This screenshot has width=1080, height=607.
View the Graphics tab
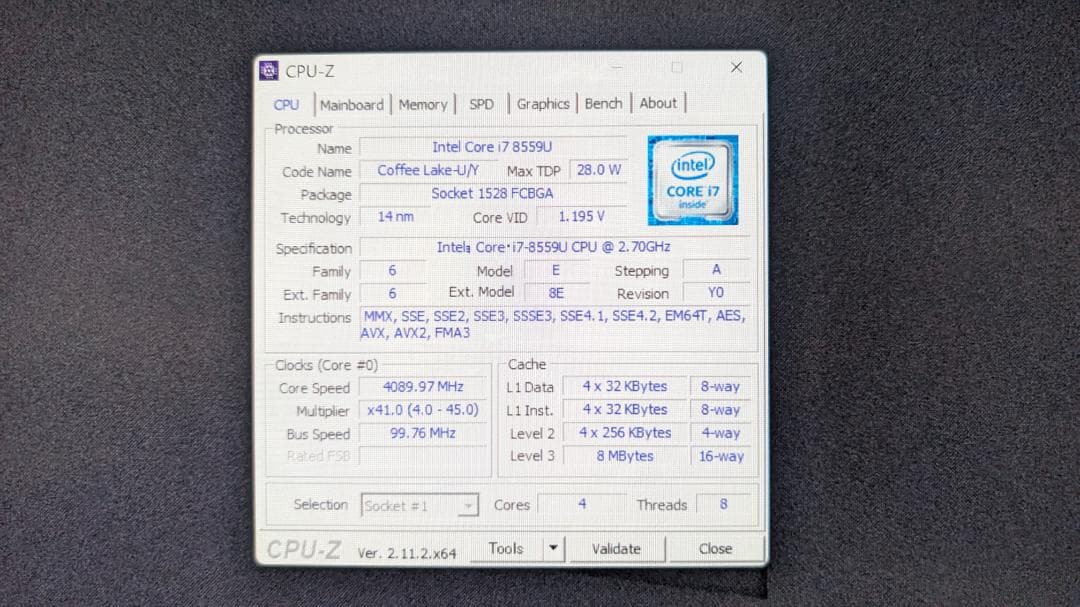point(542,104)
